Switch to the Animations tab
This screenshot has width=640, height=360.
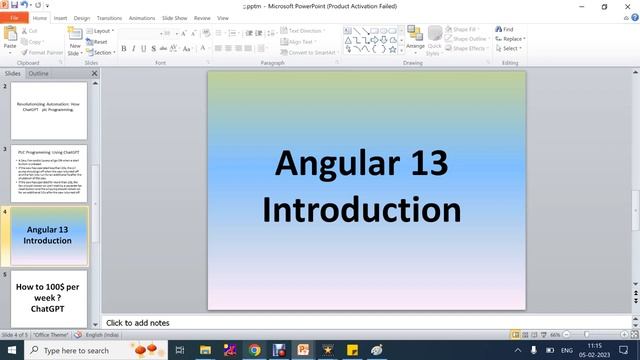142,18
